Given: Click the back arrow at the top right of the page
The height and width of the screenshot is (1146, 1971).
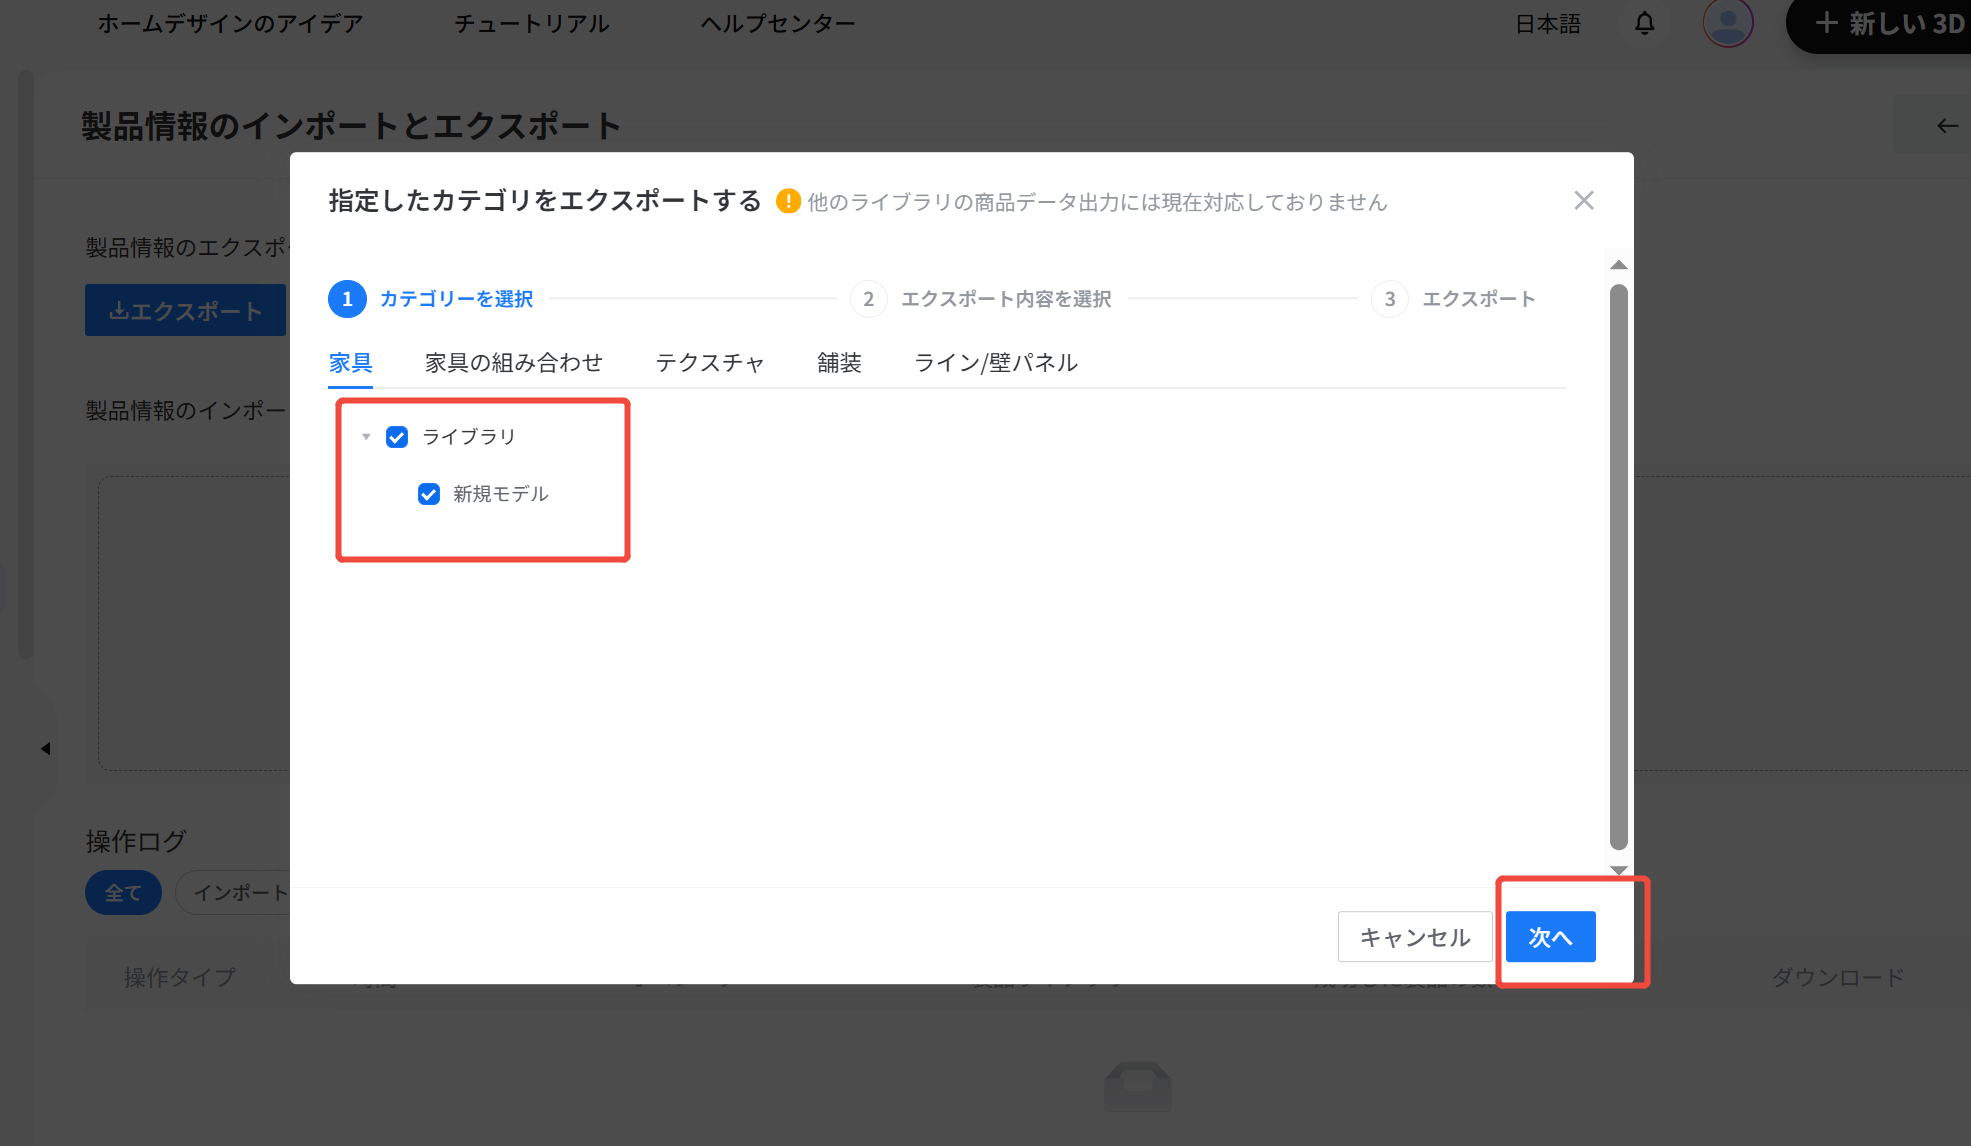Looking at the screenshot, I should pos(1946,126).
